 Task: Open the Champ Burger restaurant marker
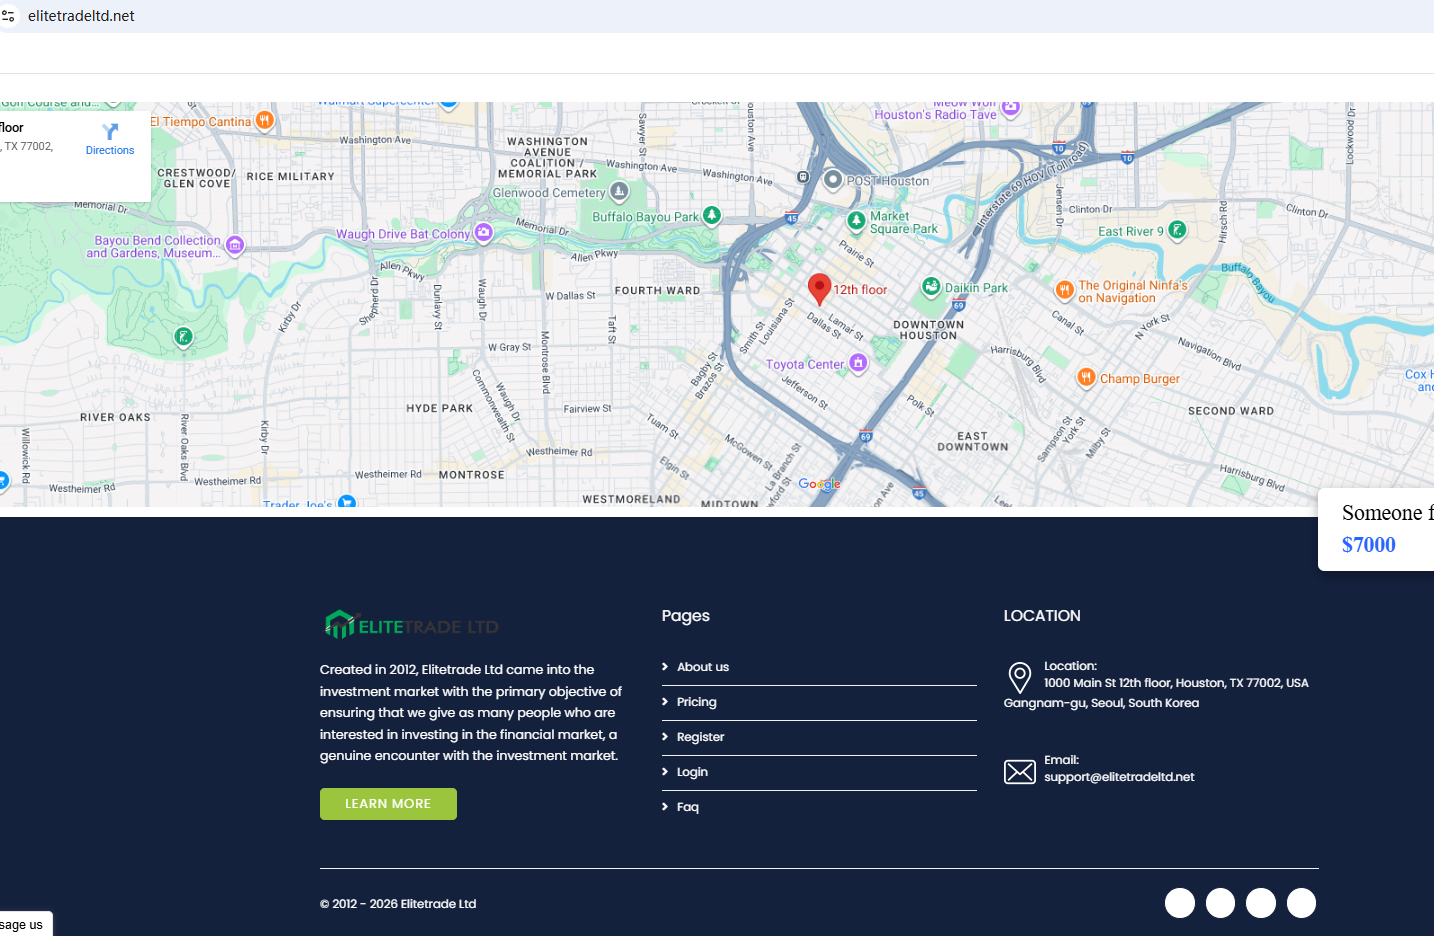tap(1086, 377)
